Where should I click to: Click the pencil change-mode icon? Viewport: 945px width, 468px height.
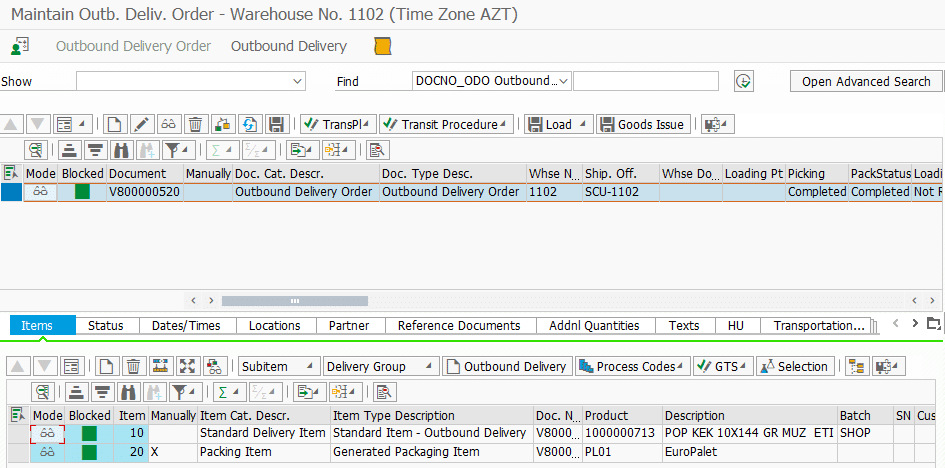pos(141,124)
